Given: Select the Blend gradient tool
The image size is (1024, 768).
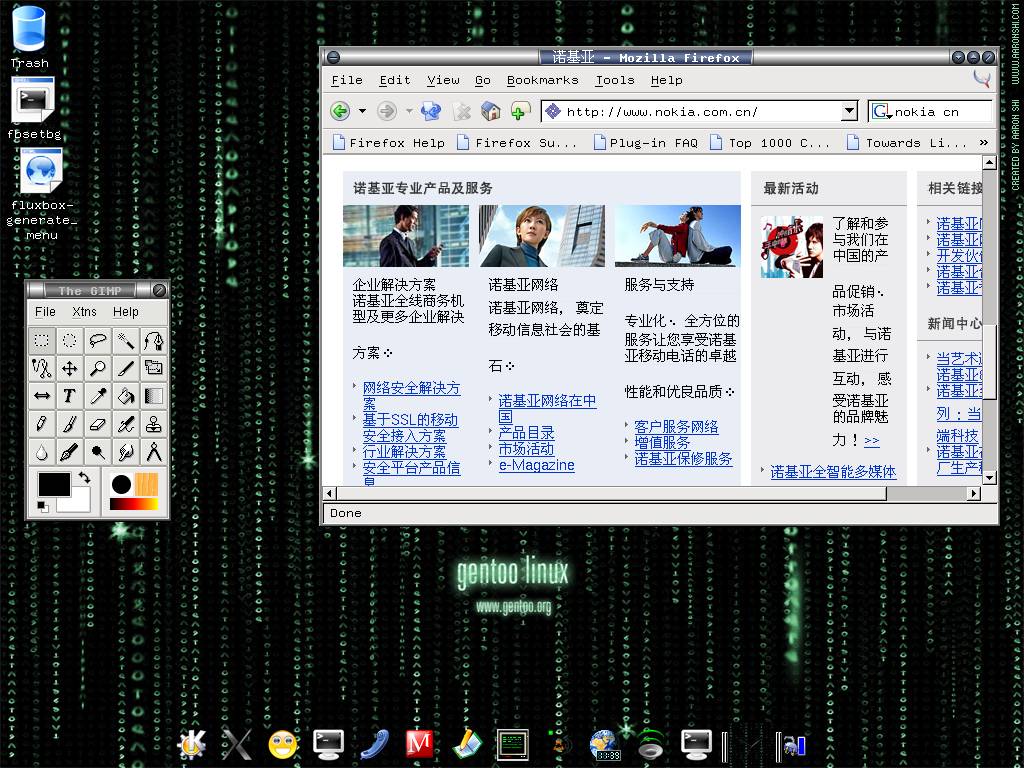Looking at the screenshot, I should (154, 396).
